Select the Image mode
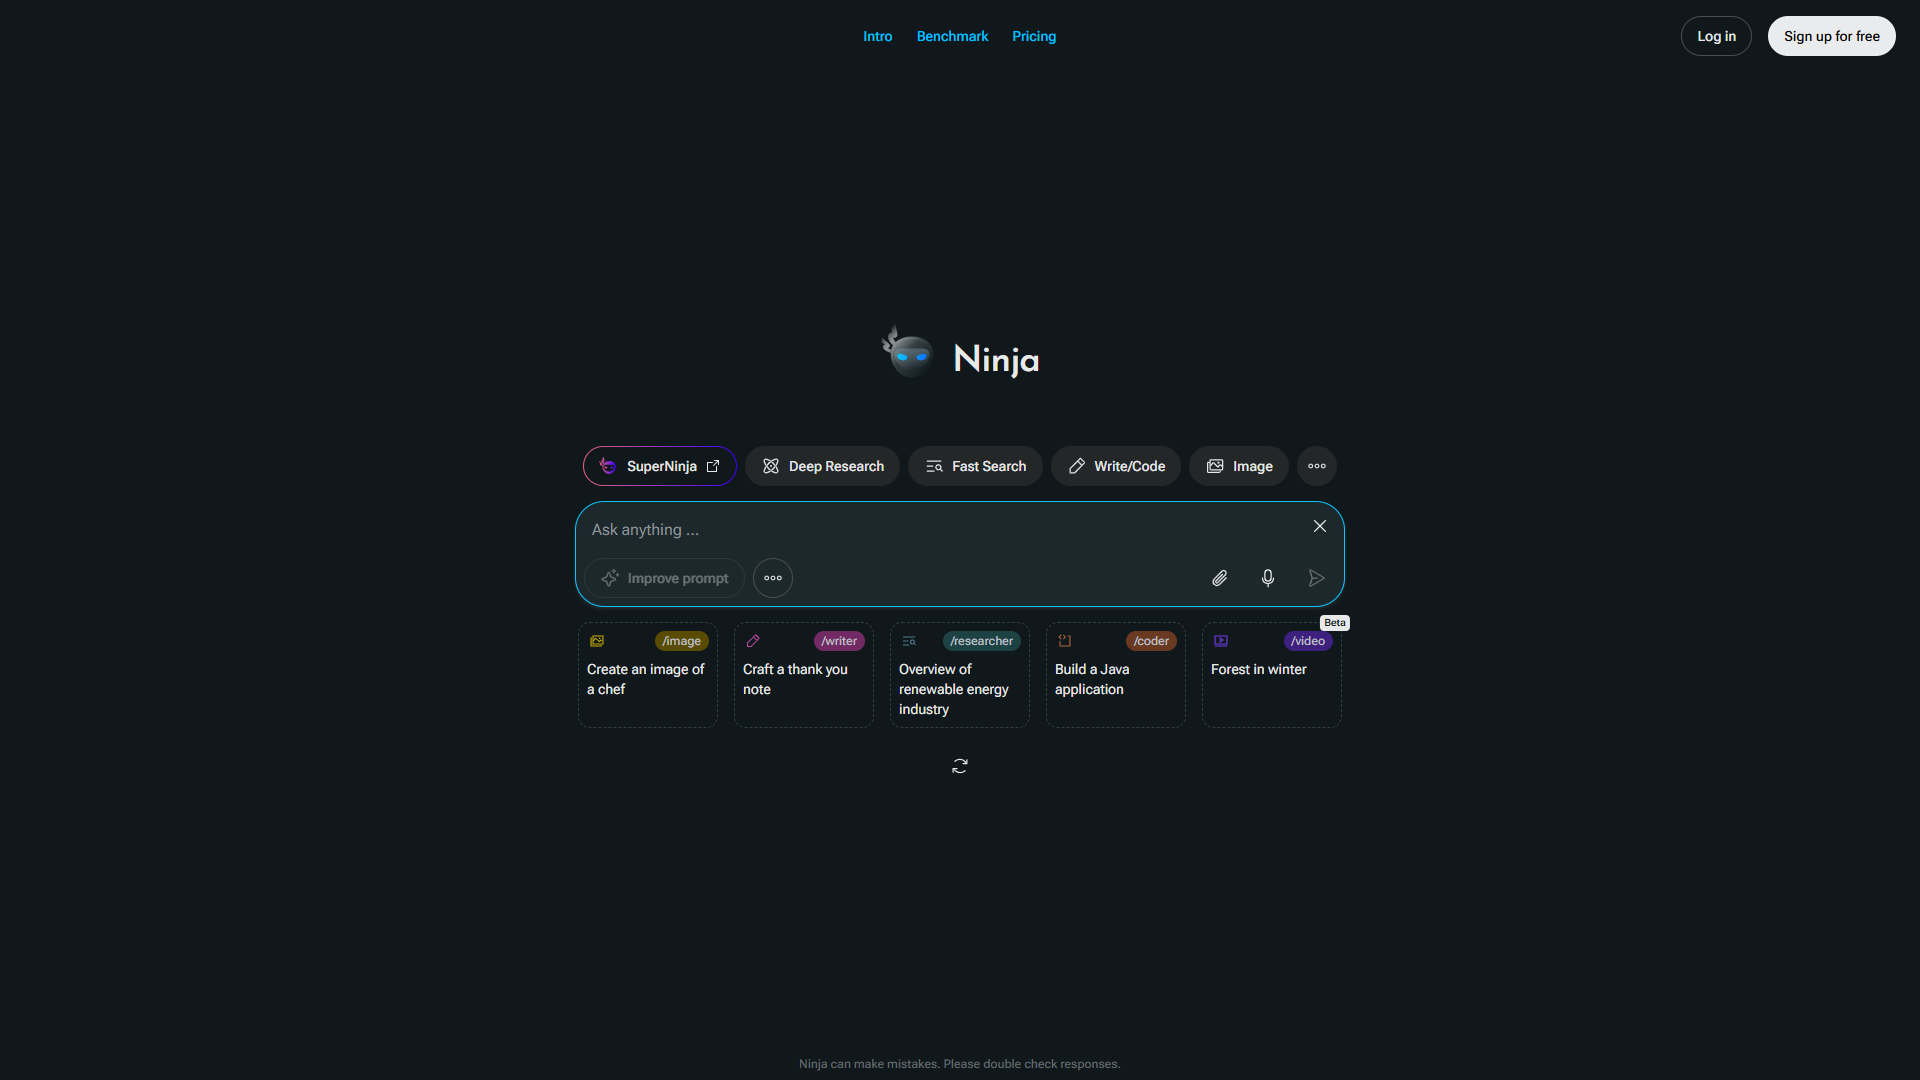Image resolution: width=1920 pixels, height=1080 pixels. pos(1239,466)
